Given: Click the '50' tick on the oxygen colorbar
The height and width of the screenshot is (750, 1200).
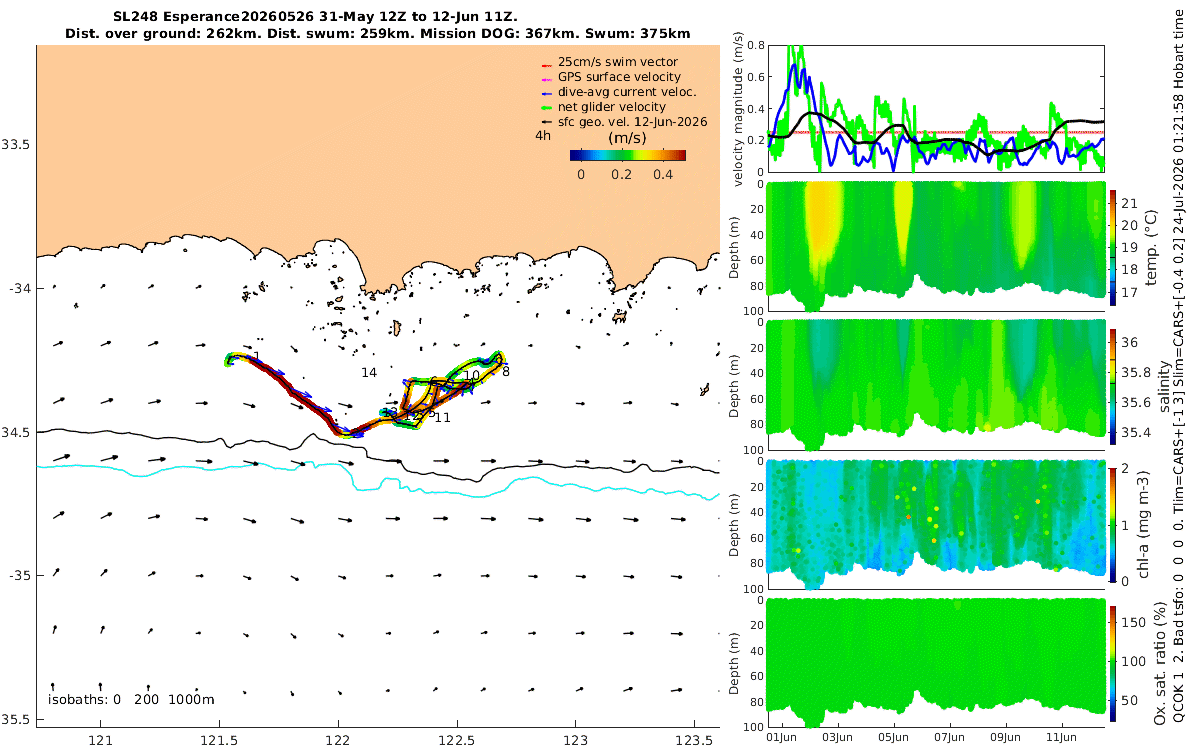Looking at the screenshot, I should pyautogui.click(x=1130, y=700).
